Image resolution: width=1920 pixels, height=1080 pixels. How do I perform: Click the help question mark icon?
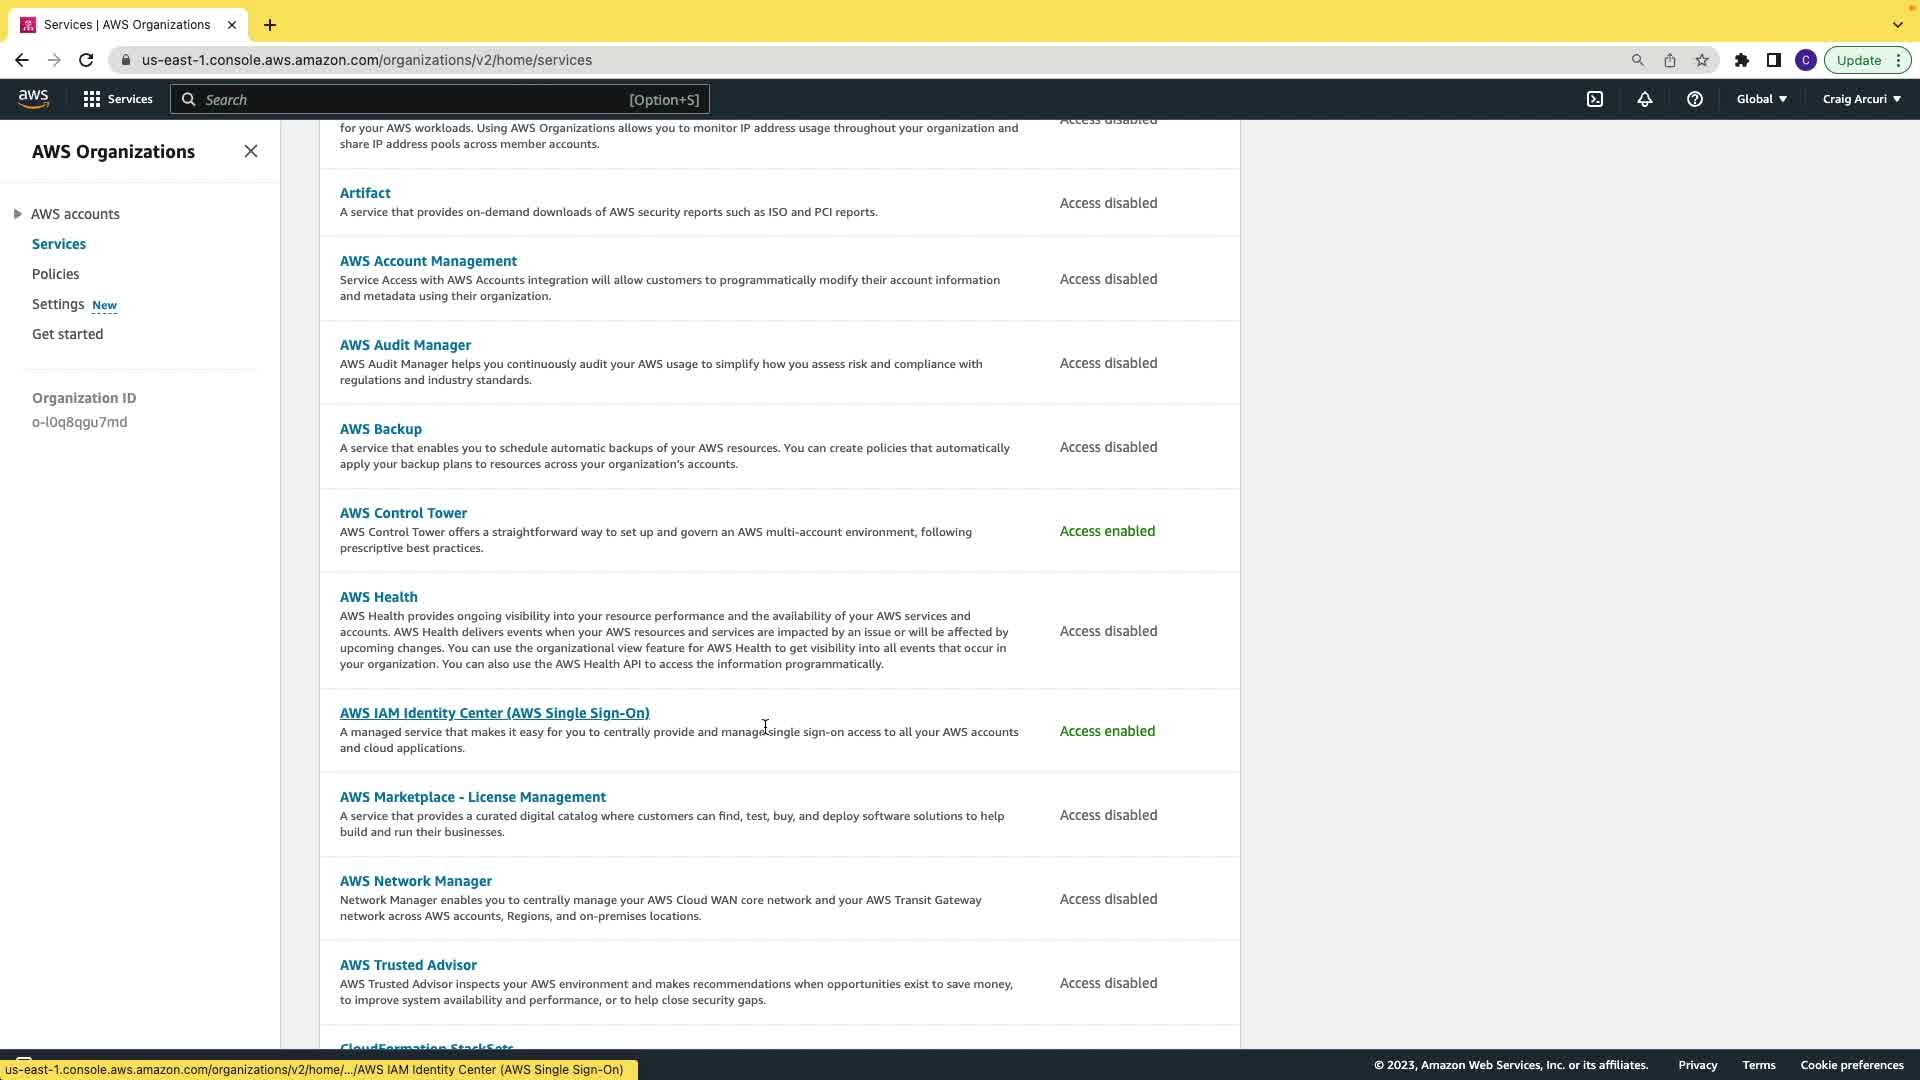(1694, 99)
